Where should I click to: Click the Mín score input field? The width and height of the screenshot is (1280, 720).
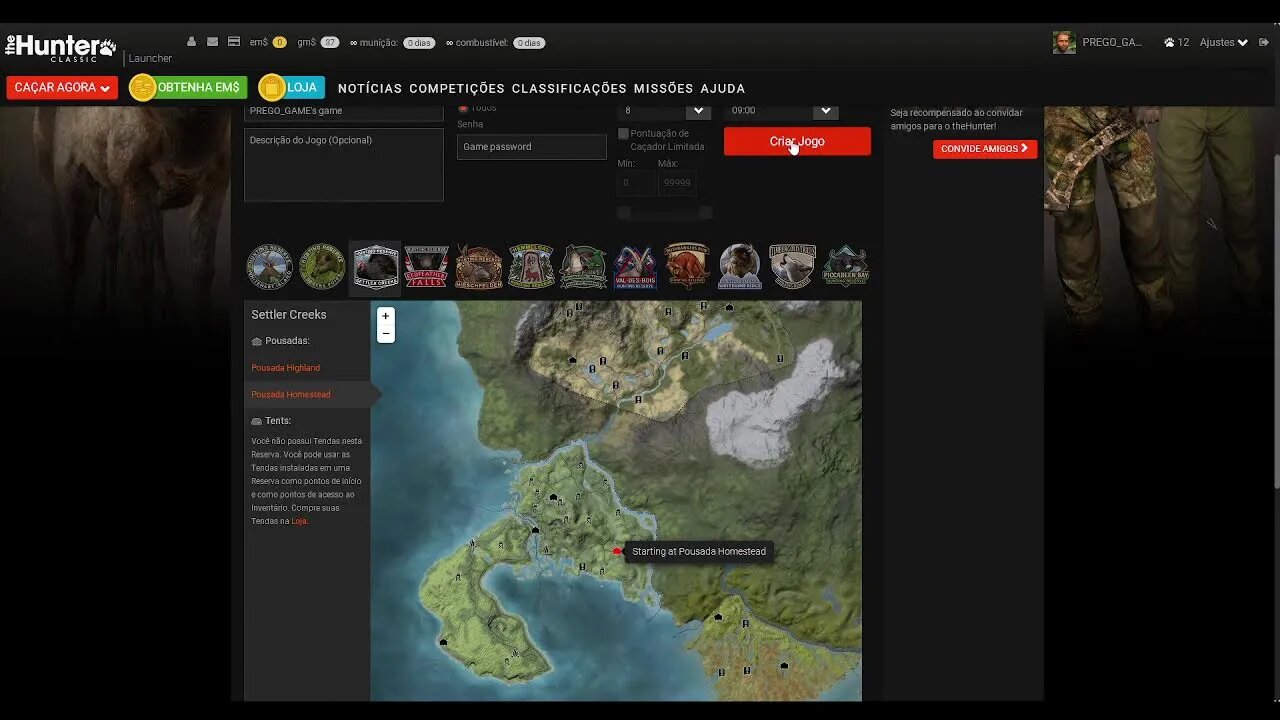636,183
